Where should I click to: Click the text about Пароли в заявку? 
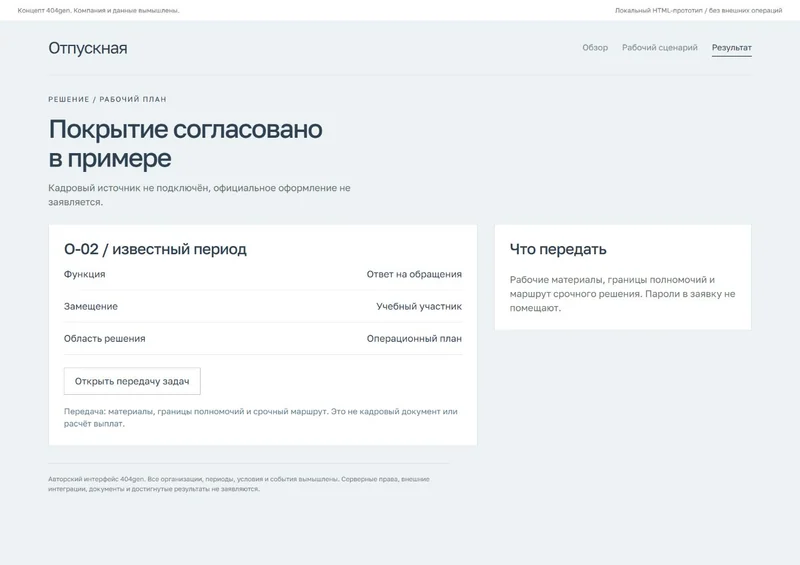[622, 294]
